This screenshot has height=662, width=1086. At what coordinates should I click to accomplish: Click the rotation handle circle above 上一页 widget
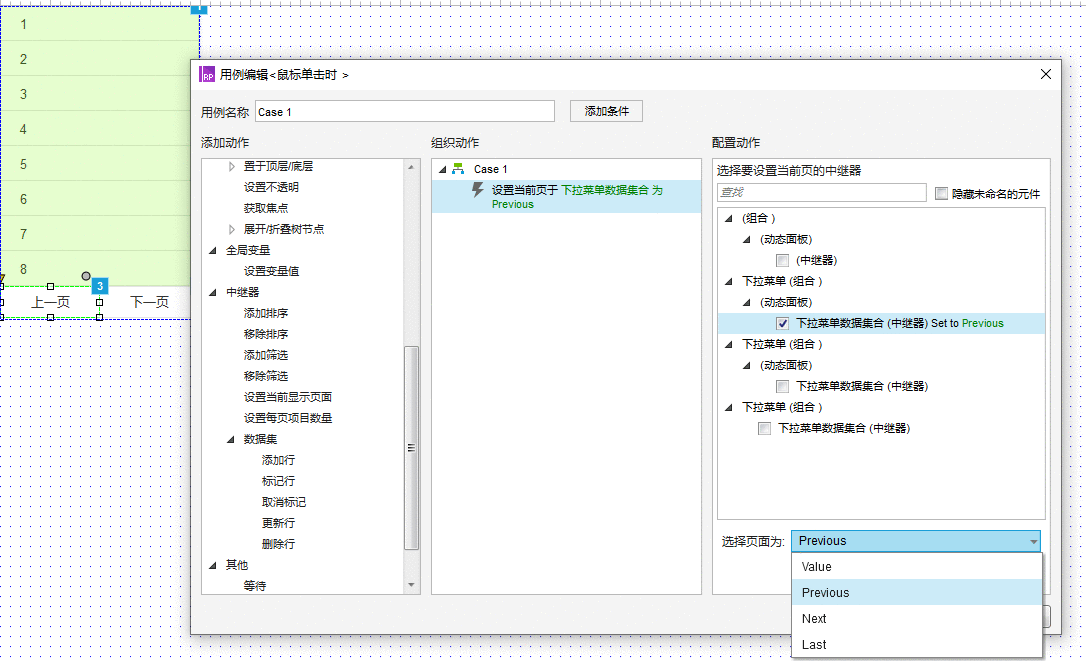pyautogui.click(x=86, y=276)
